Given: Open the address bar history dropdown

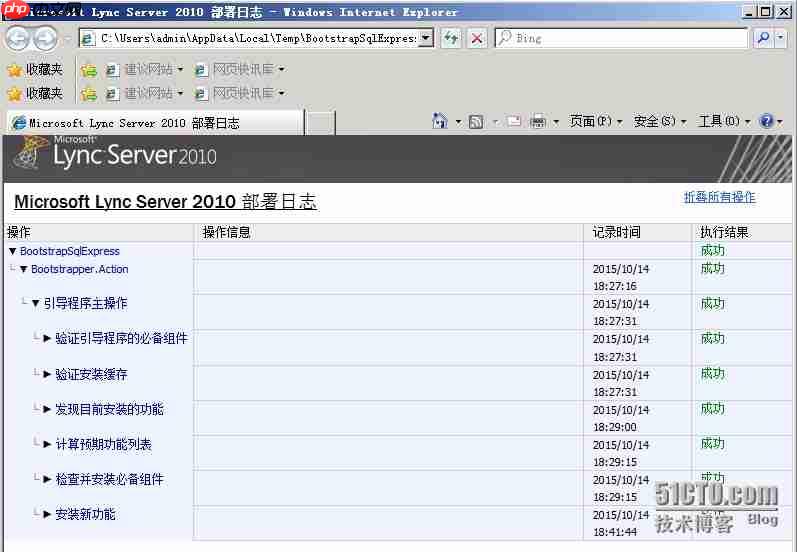Looking at the screenshot, I should [x=425, y=38].
